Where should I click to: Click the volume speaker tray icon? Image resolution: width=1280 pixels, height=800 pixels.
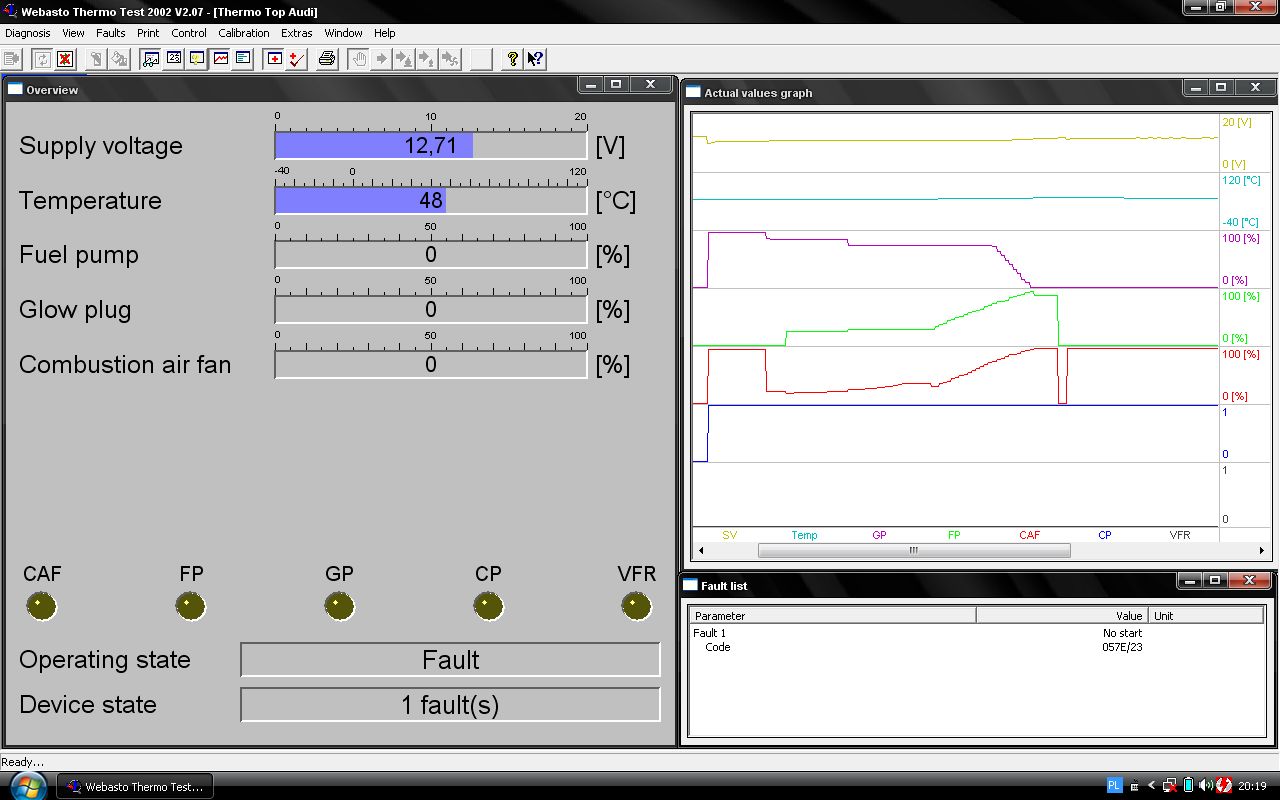[x=1204, y=786]
